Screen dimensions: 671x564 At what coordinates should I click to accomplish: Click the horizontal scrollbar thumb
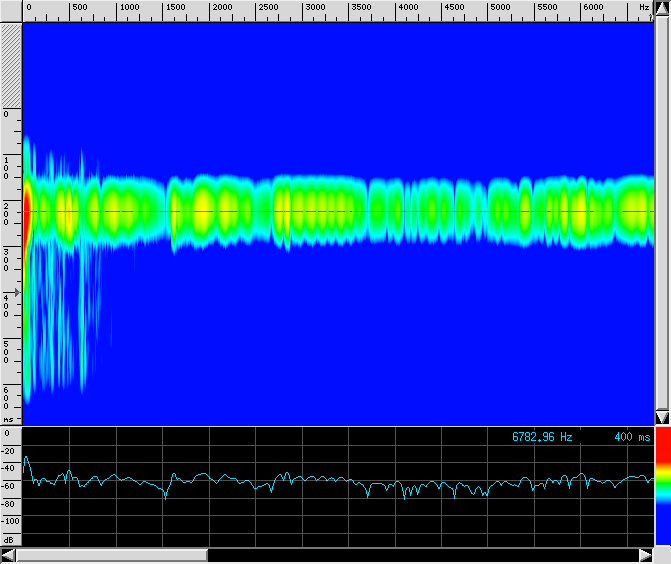[x=112, y=555]
